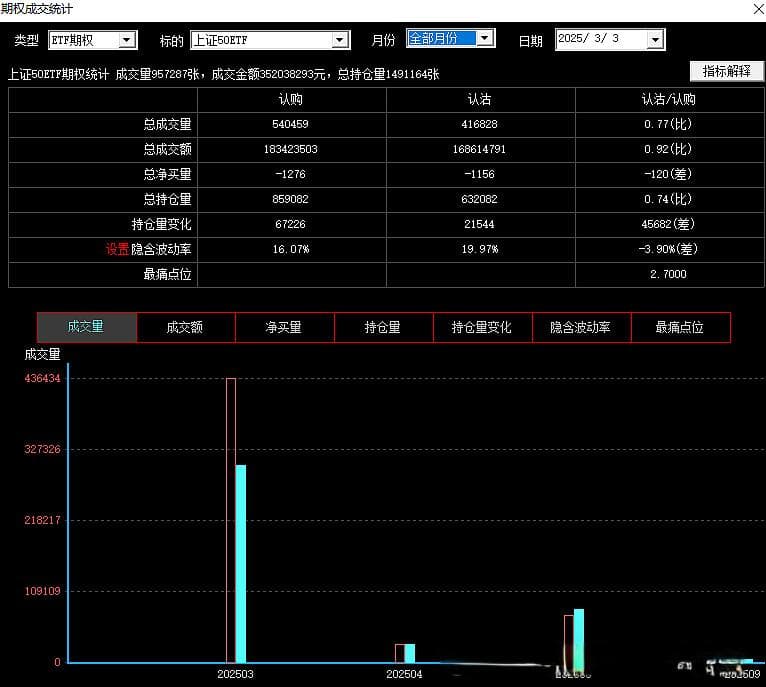Click put position change 21544
This screenshot has height=687, width=766.
(x=479, y=224)
